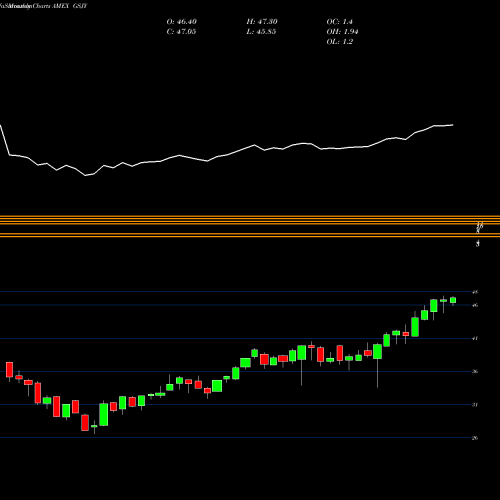The width and height of the screenshot is (500, 500).
Task: Click the 41 price axis label
Action: pos(475,338)
